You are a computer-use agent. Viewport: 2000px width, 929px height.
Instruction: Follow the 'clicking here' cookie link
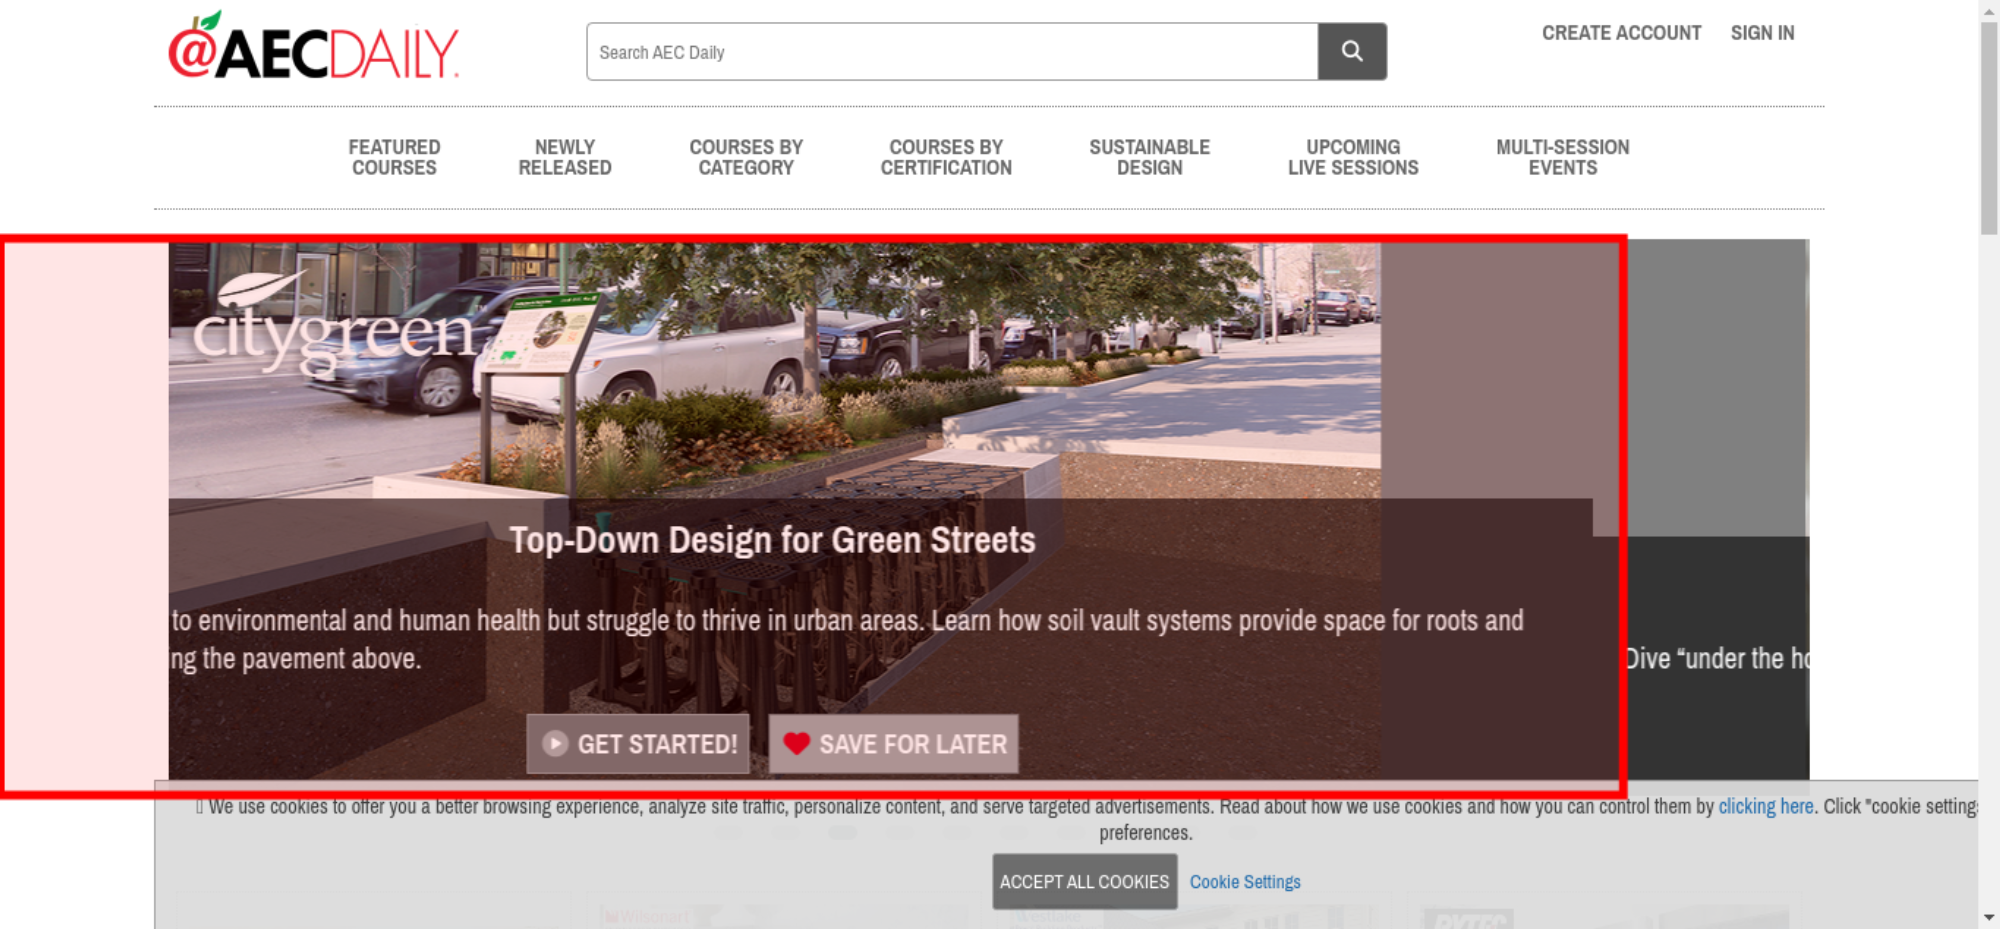pyautogui.click(x=1765, y=807)
